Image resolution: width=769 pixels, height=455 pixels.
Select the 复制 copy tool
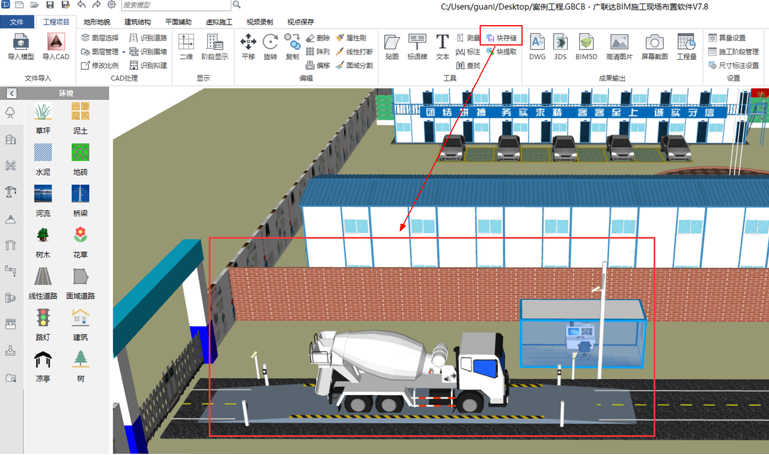tap(292, 47)
